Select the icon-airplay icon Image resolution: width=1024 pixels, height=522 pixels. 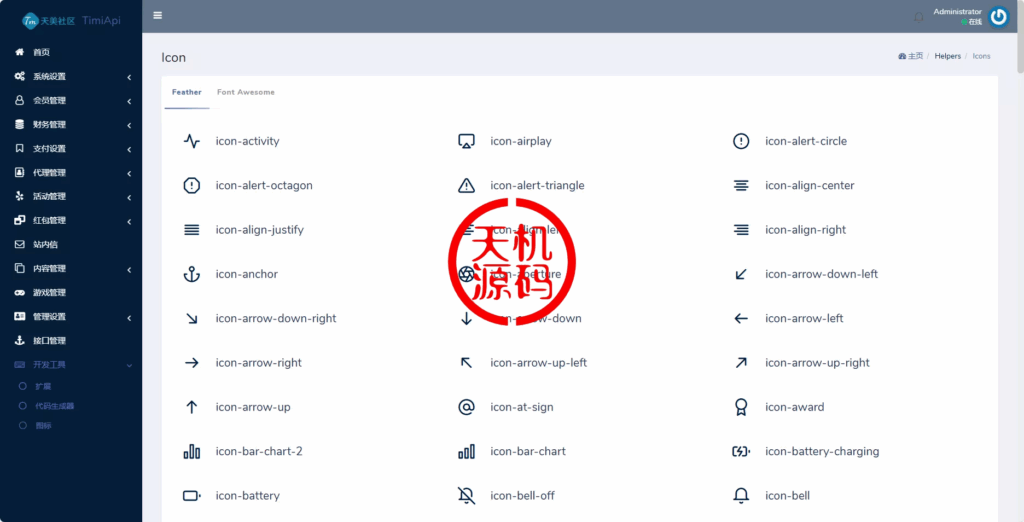coord(466,141)
